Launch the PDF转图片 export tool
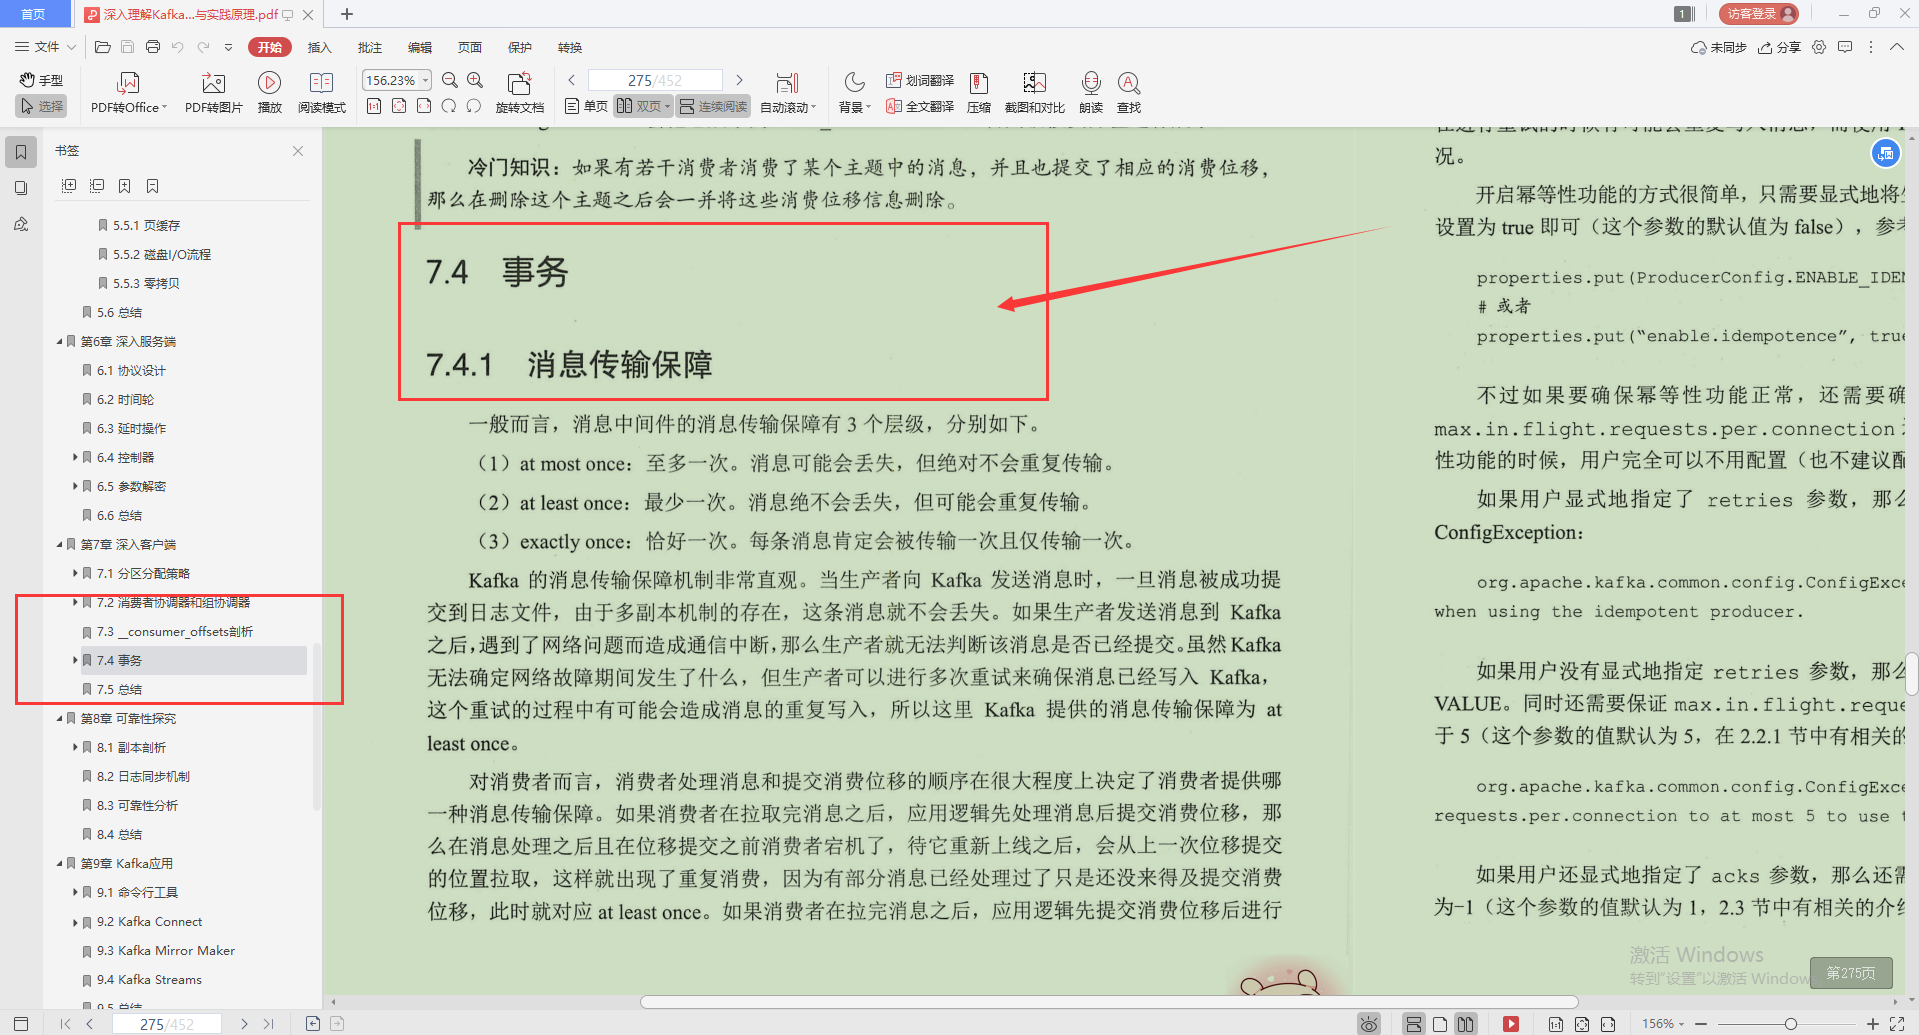The width and height of the screenshot is (1919, 1035). coord(212,91)
